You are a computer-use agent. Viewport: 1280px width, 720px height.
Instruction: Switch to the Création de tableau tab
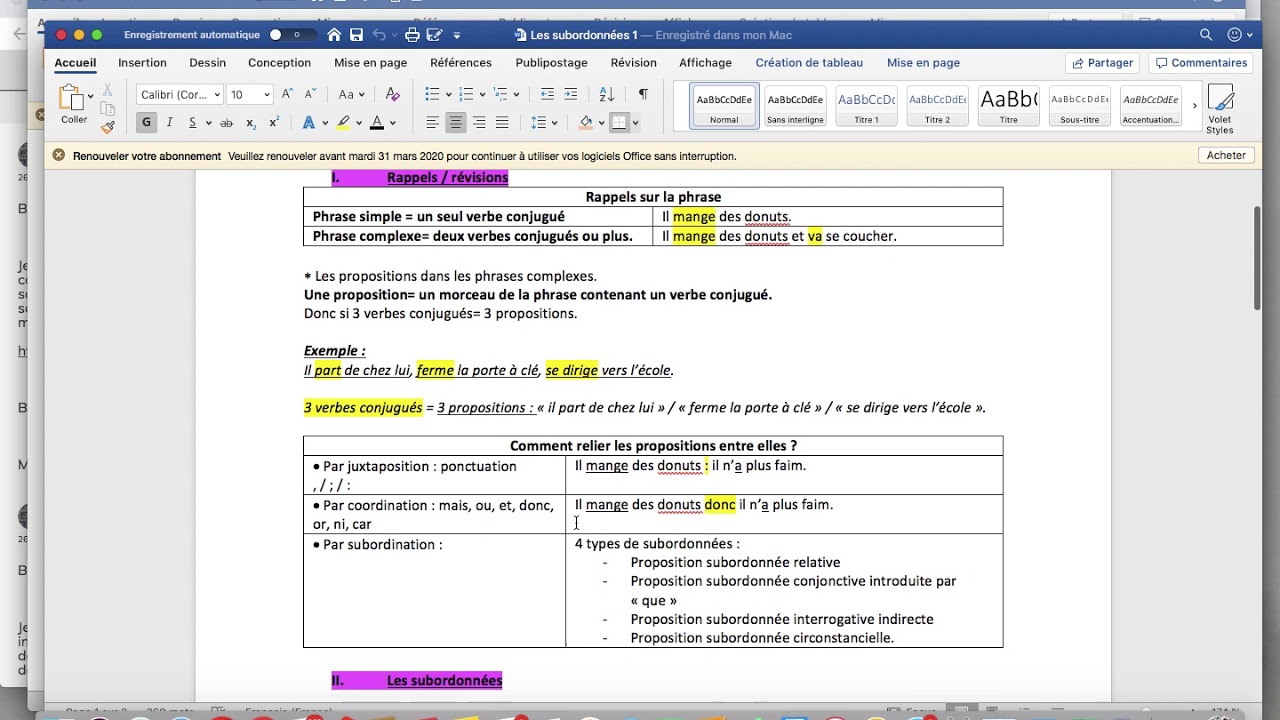point(809,62)
